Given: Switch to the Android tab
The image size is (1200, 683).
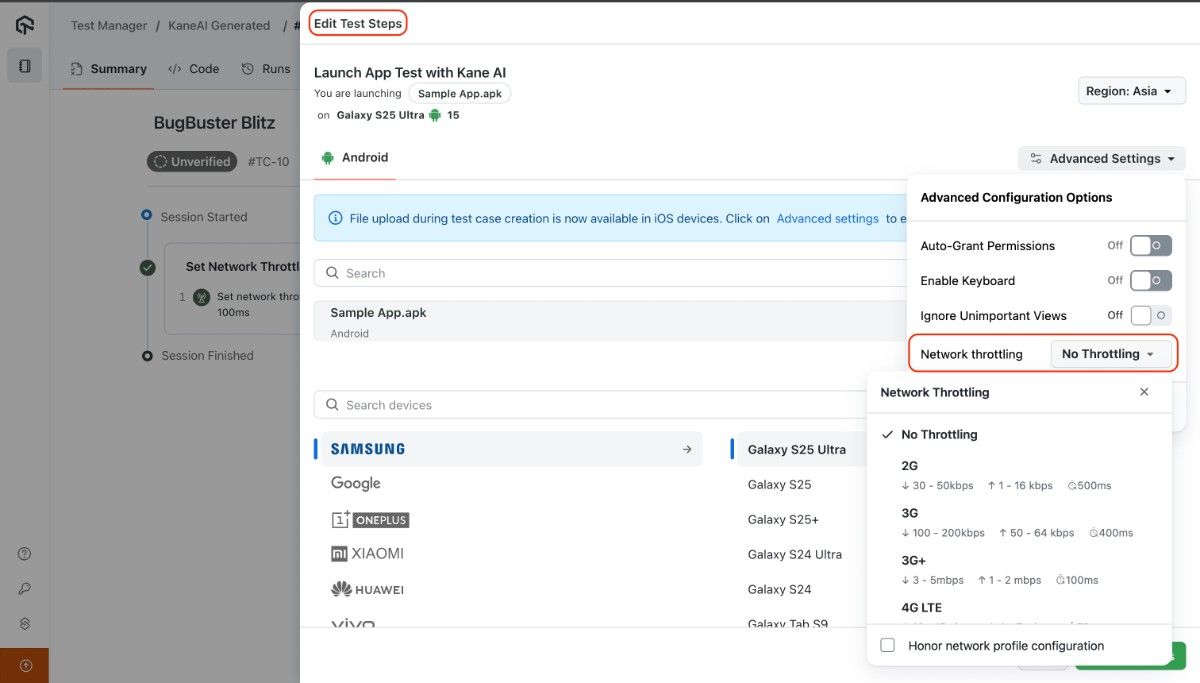Looking at the screenshot, I should (x=355, y=158).
